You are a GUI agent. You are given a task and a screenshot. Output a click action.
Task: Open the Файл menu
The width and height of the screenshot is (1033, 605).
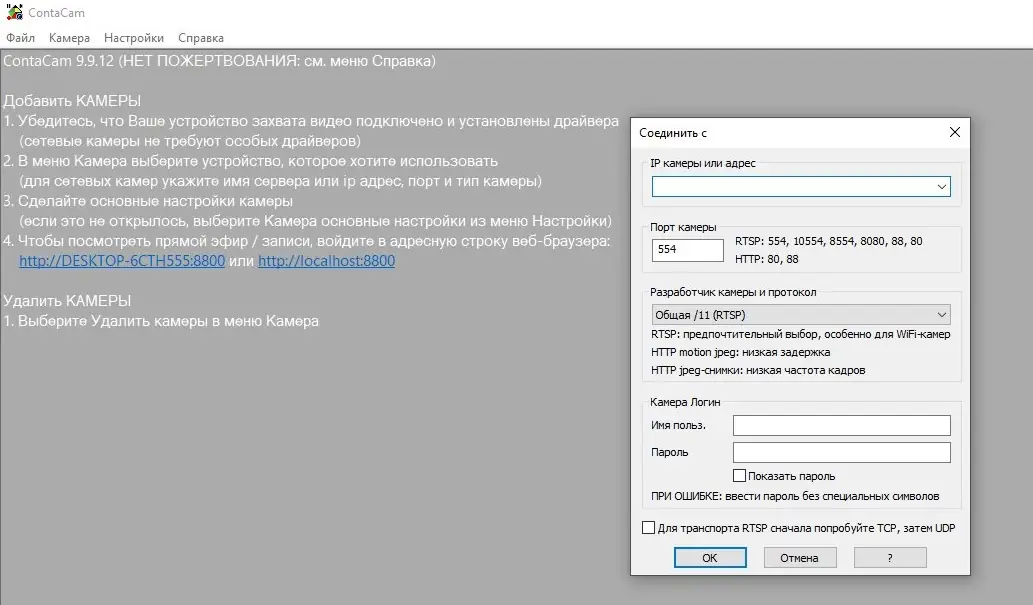(19, 36)
